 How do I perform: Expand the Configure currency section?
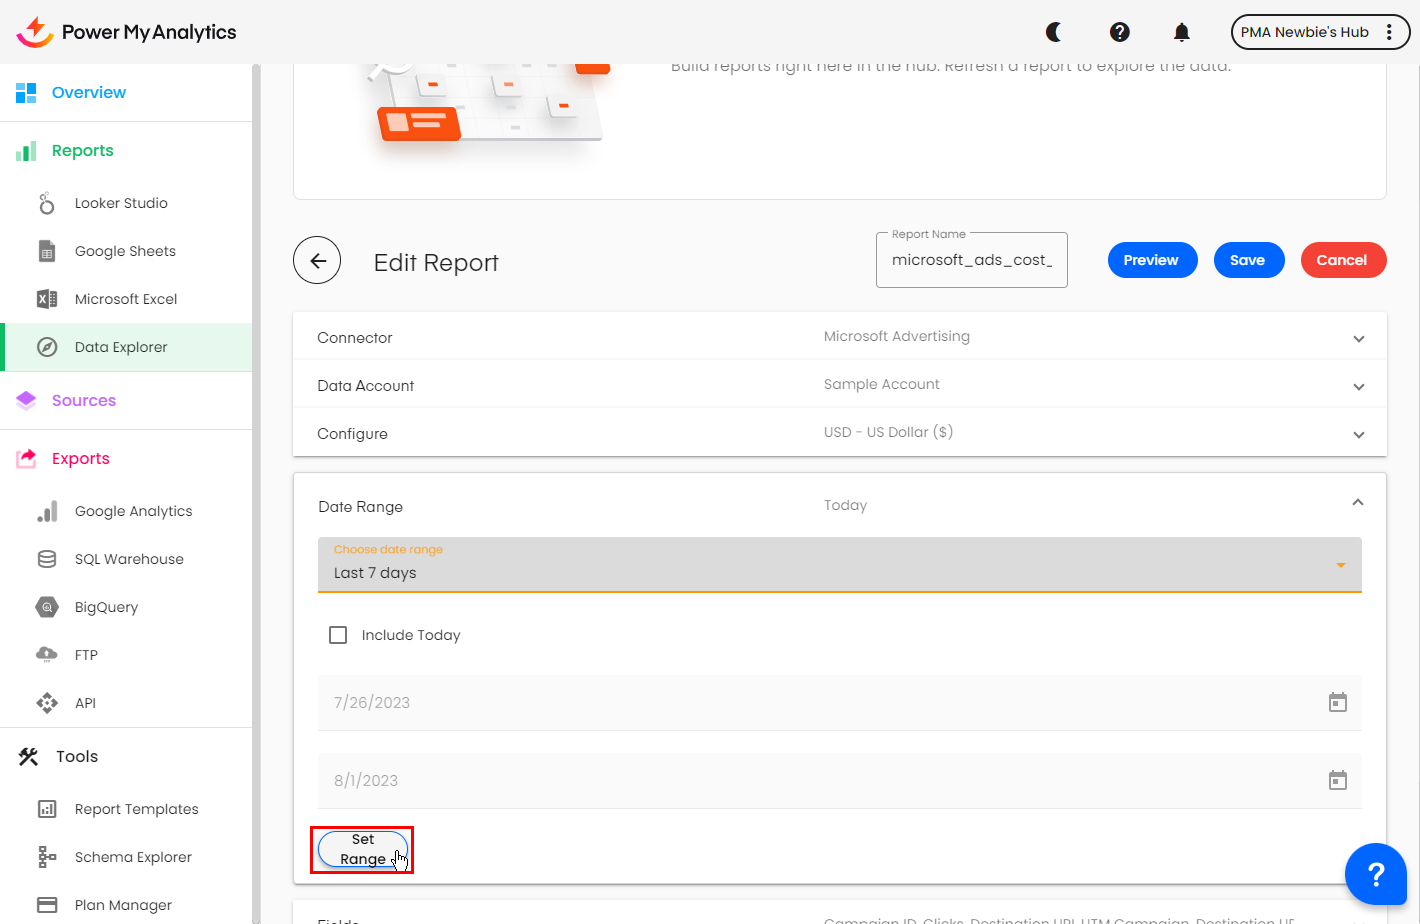pos(1358,434)
